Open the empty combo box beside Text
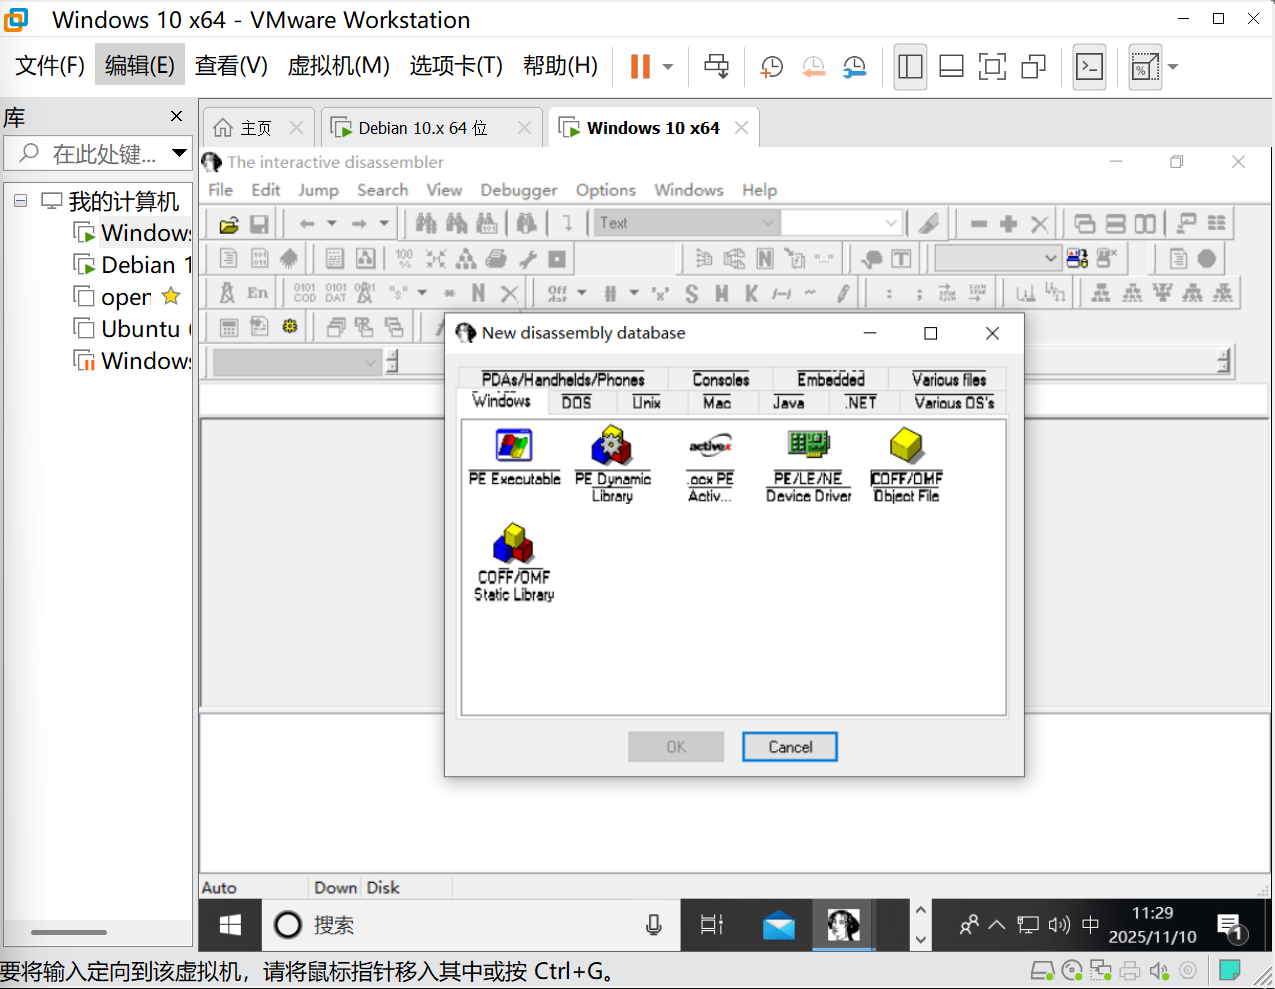 (x=842, y=223)
